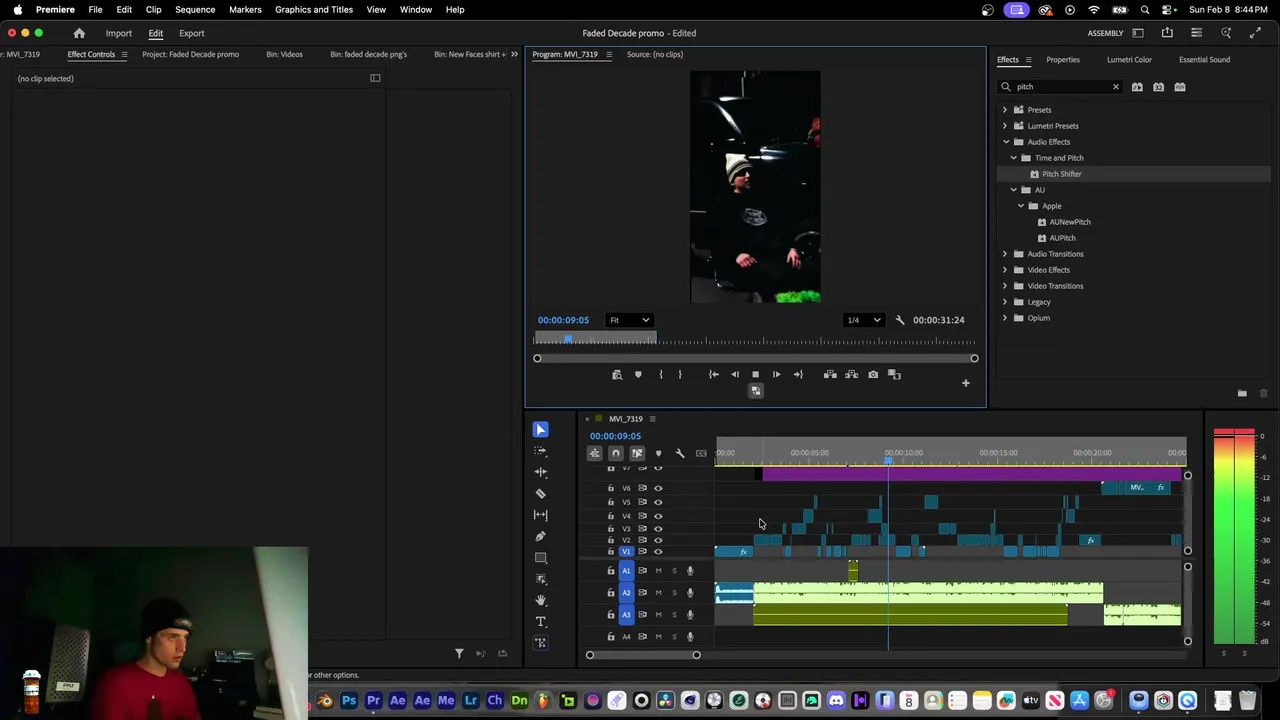Open the Graphics and Titles menu

(314, 9)
